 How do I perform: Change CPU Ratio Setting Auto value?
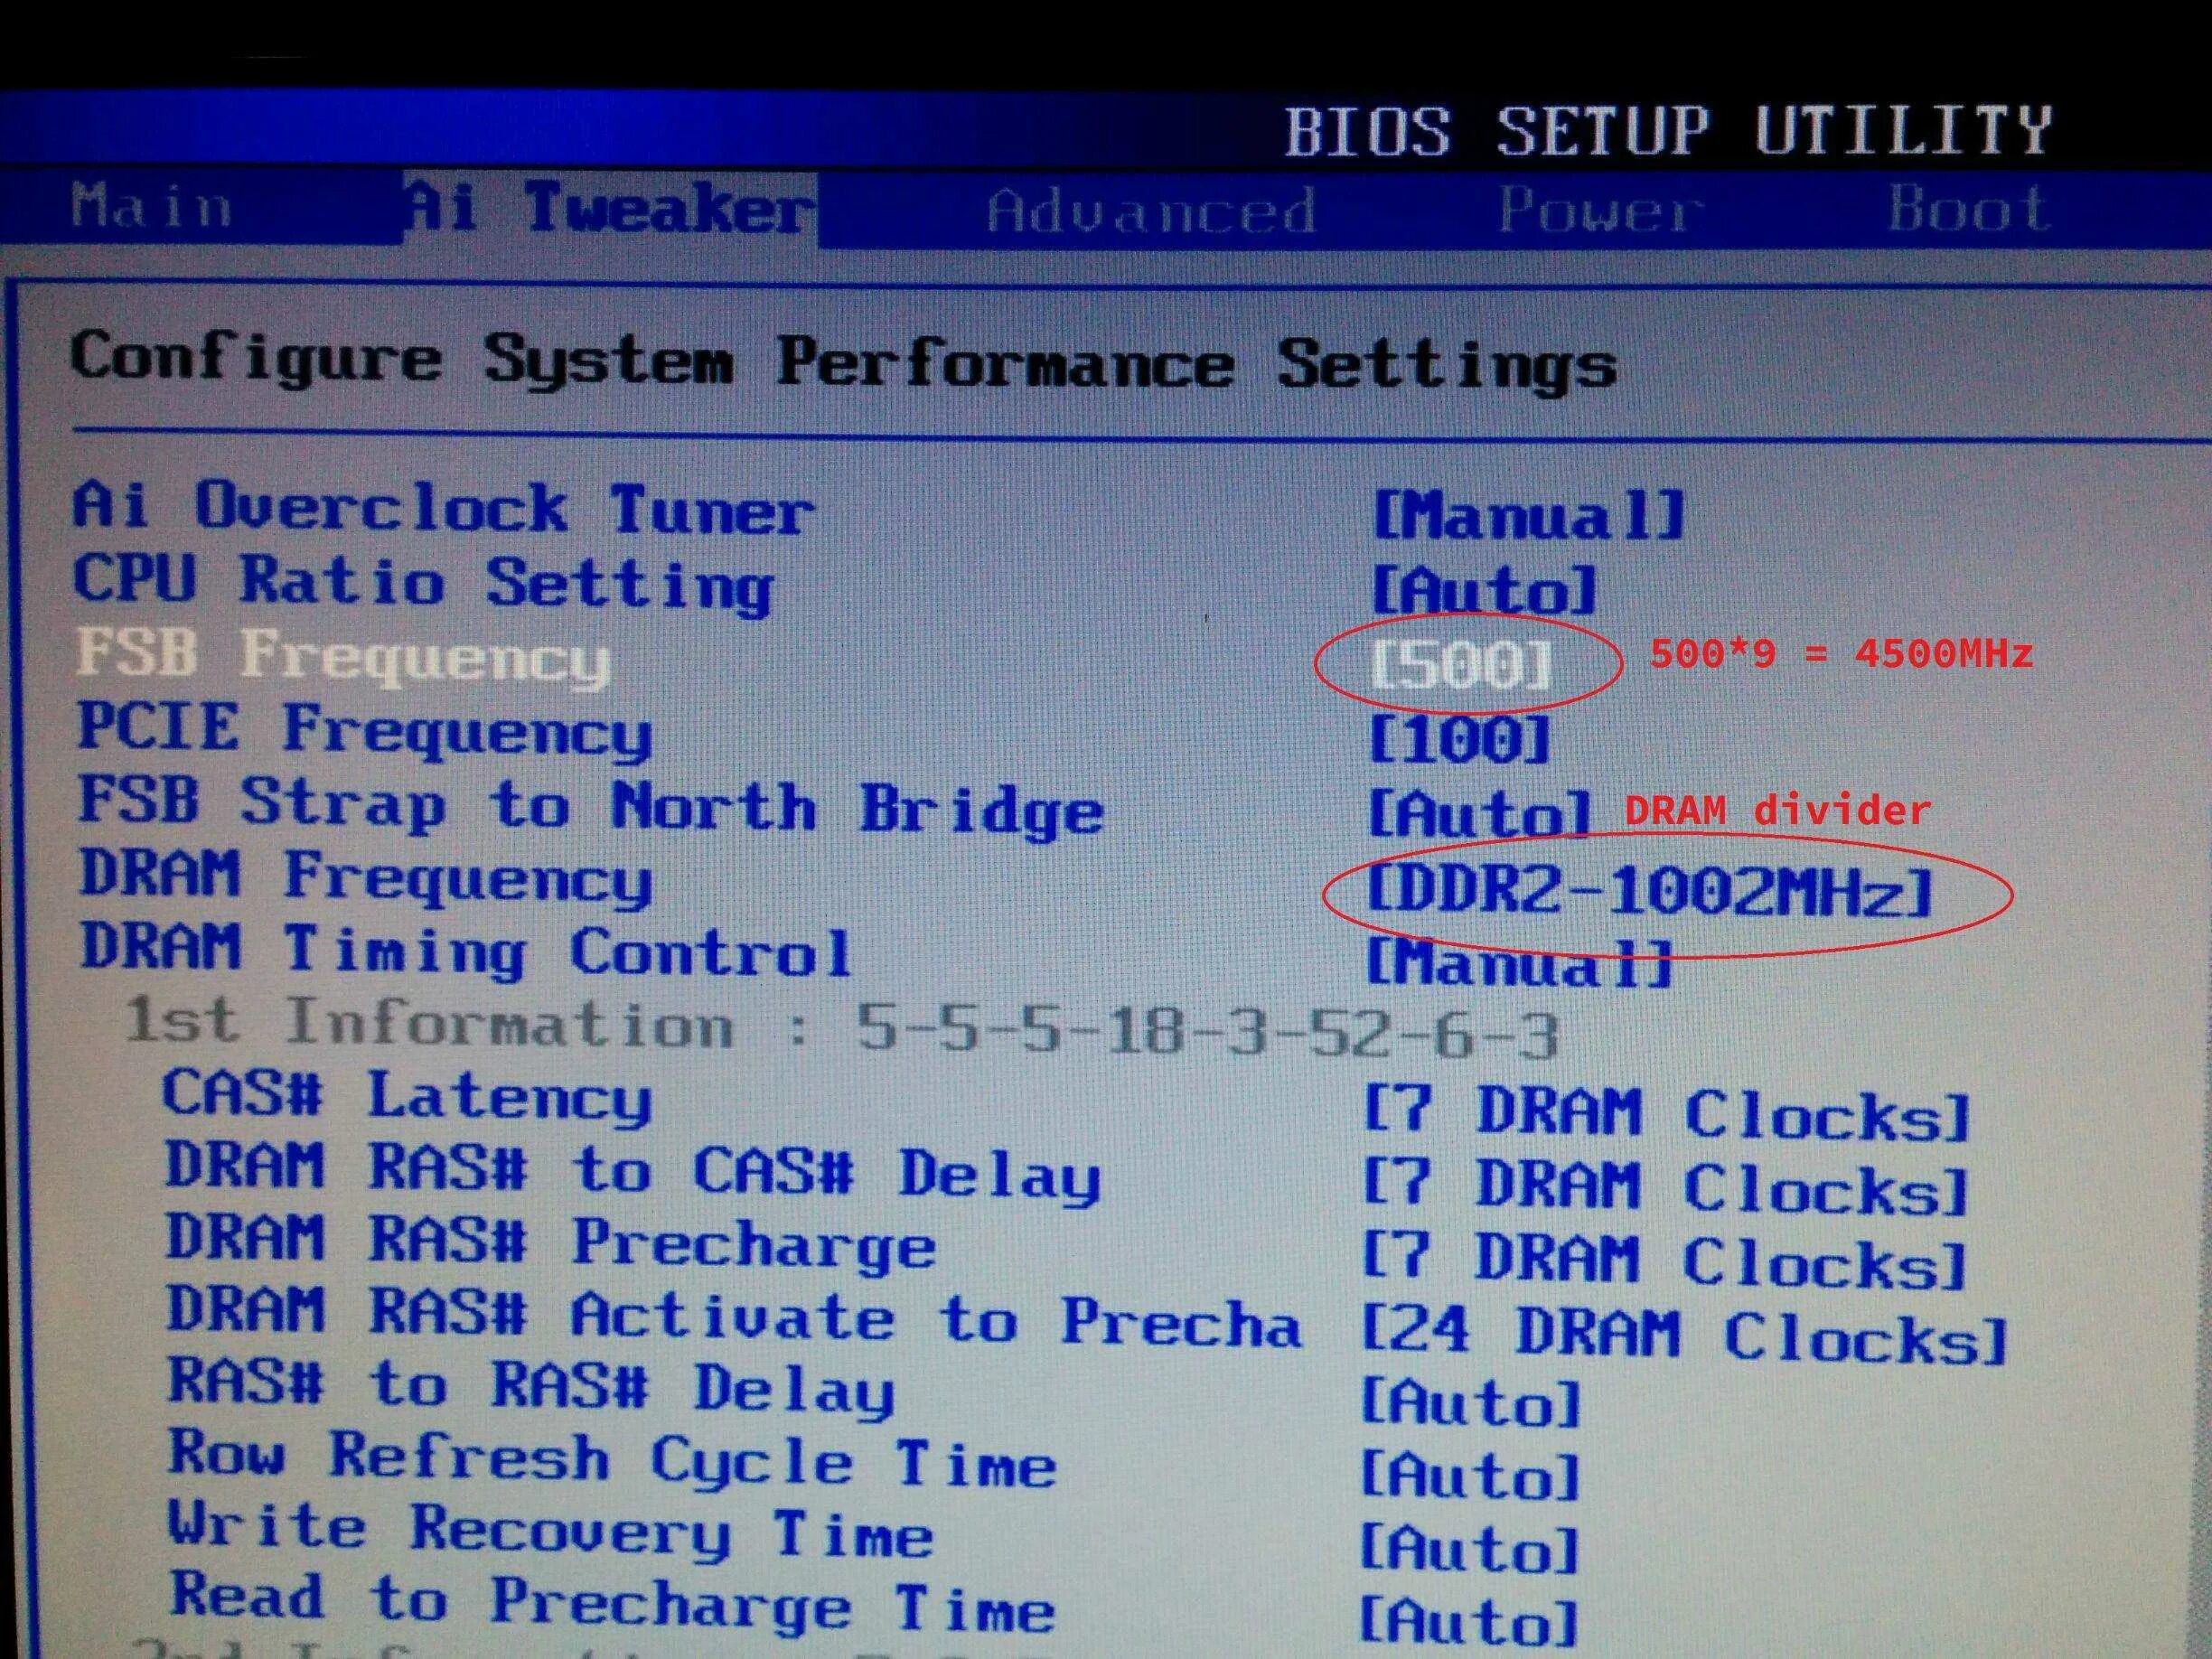coord(1483,589)
